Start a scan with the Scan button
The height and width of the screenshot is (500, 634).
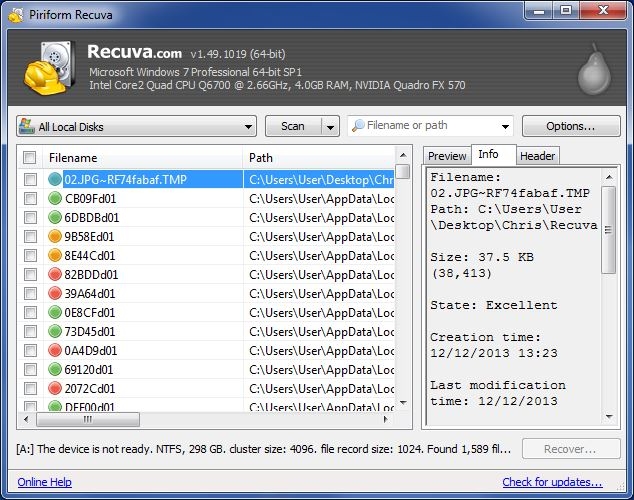pyautogui.click(x=293, y=127)
